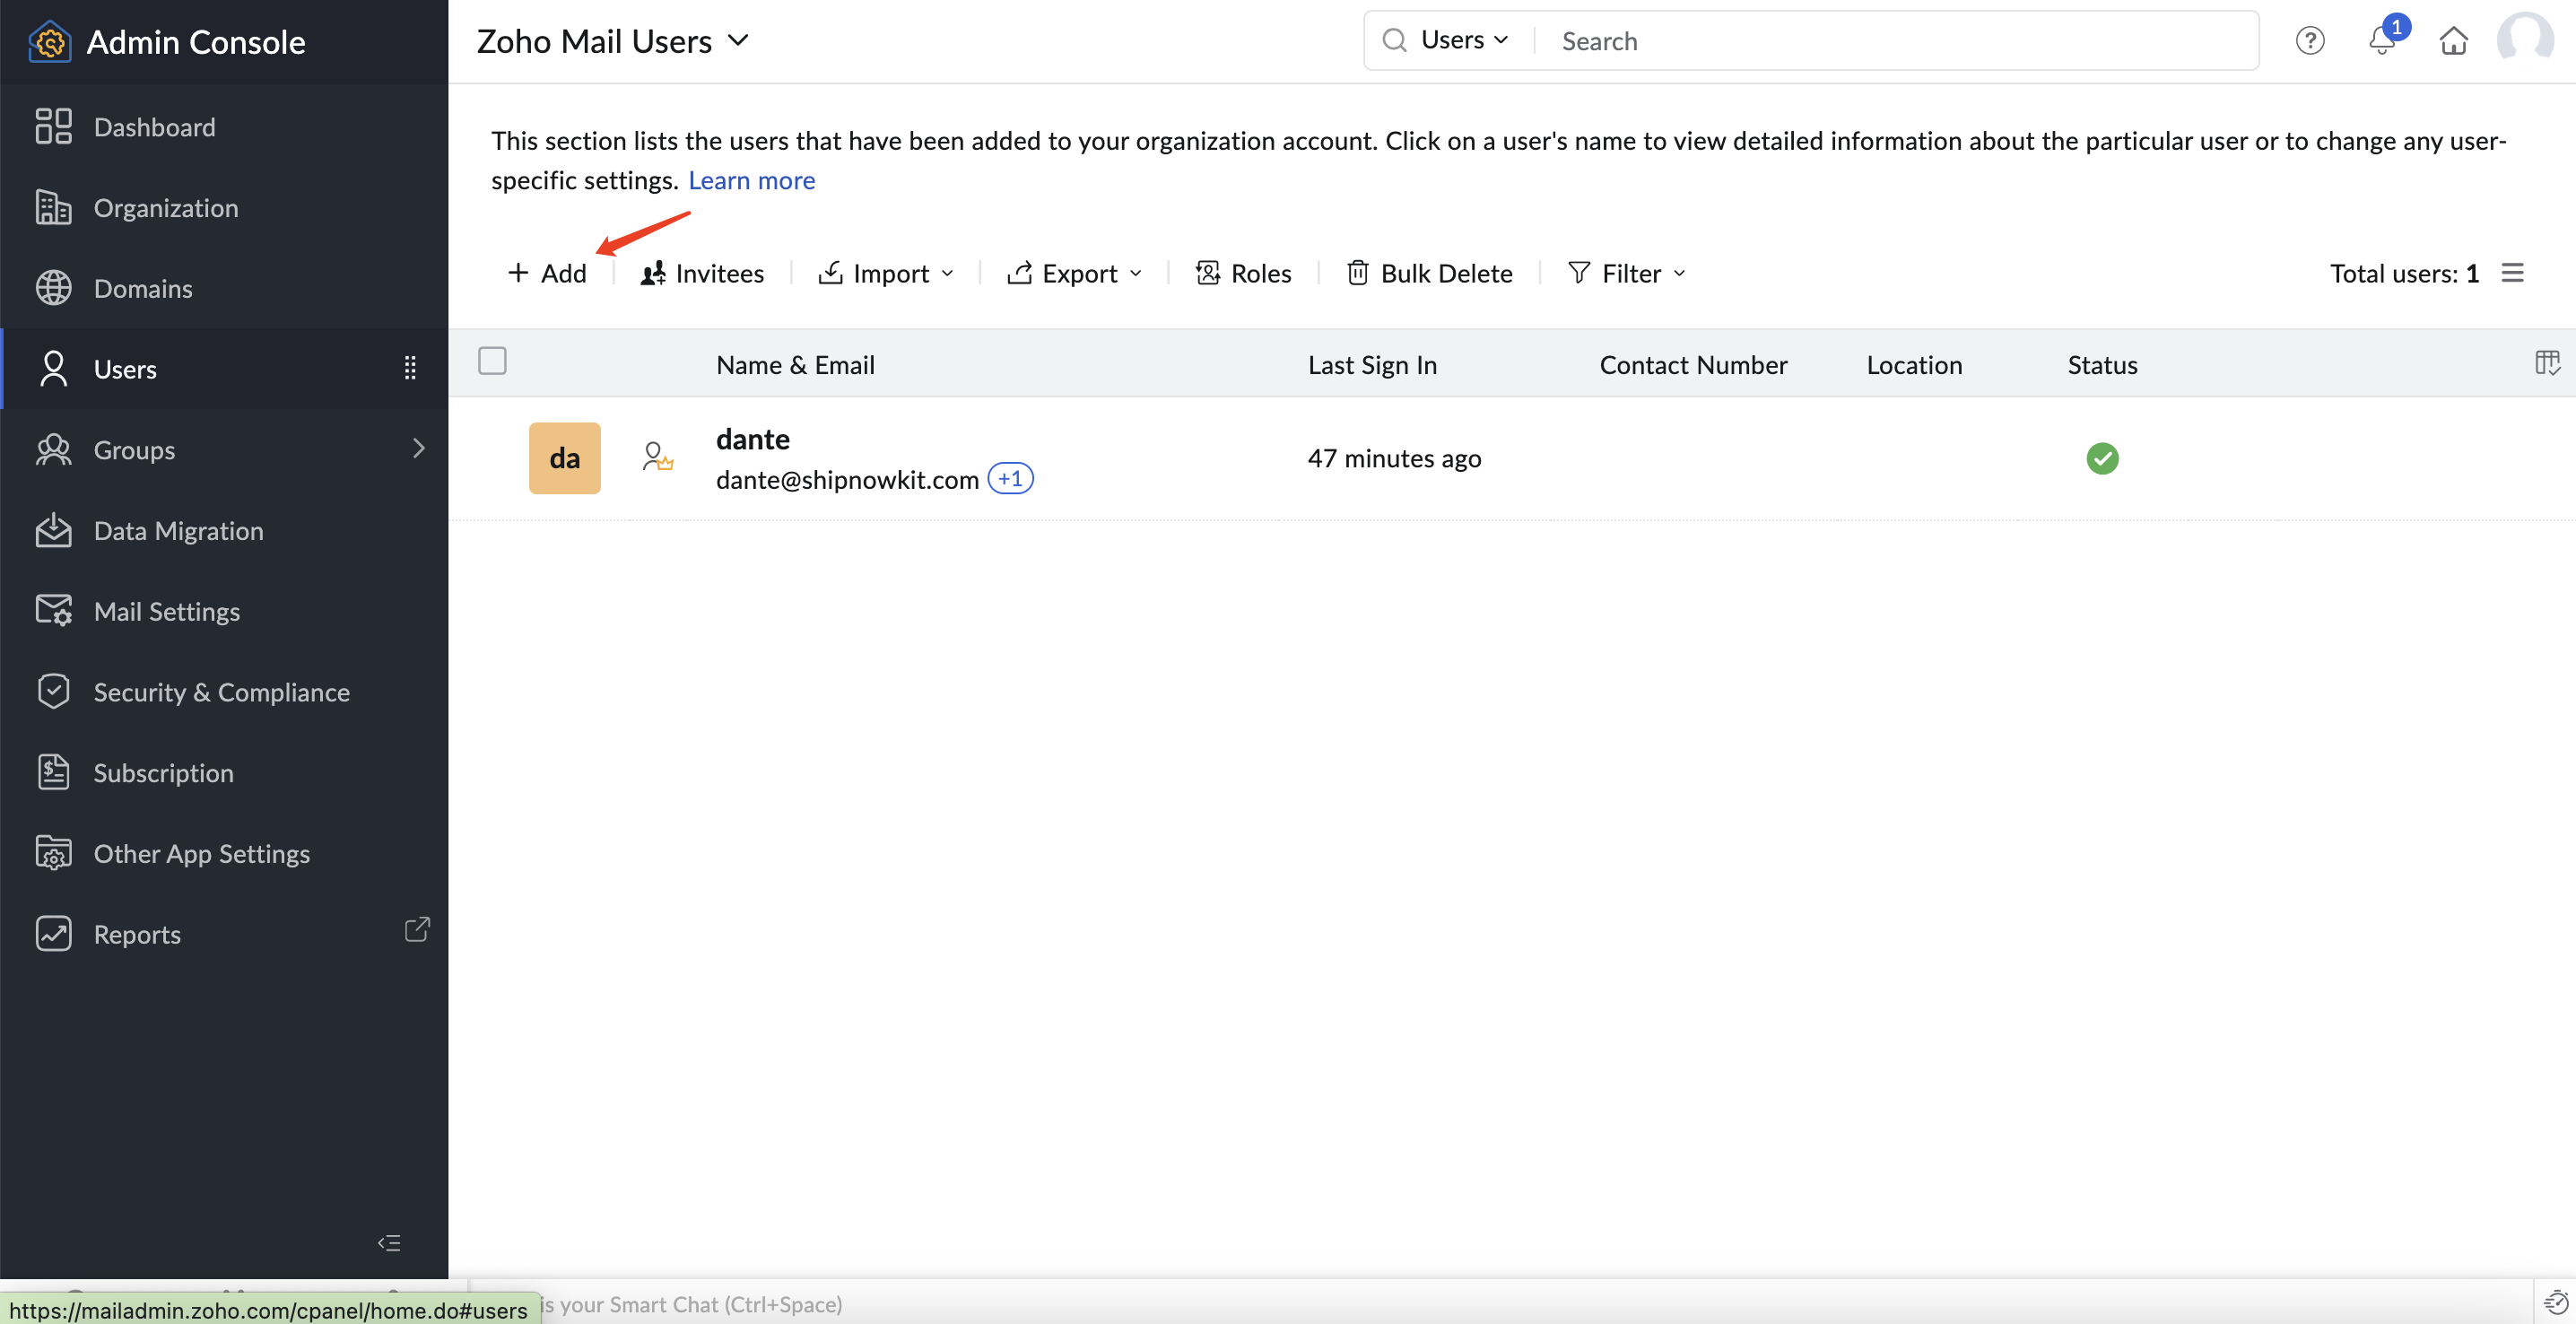This screenshot has width=2576, height=1324.
Task: Follow the Learn more link
Action: pyautogui.click(x=751, y=180)
